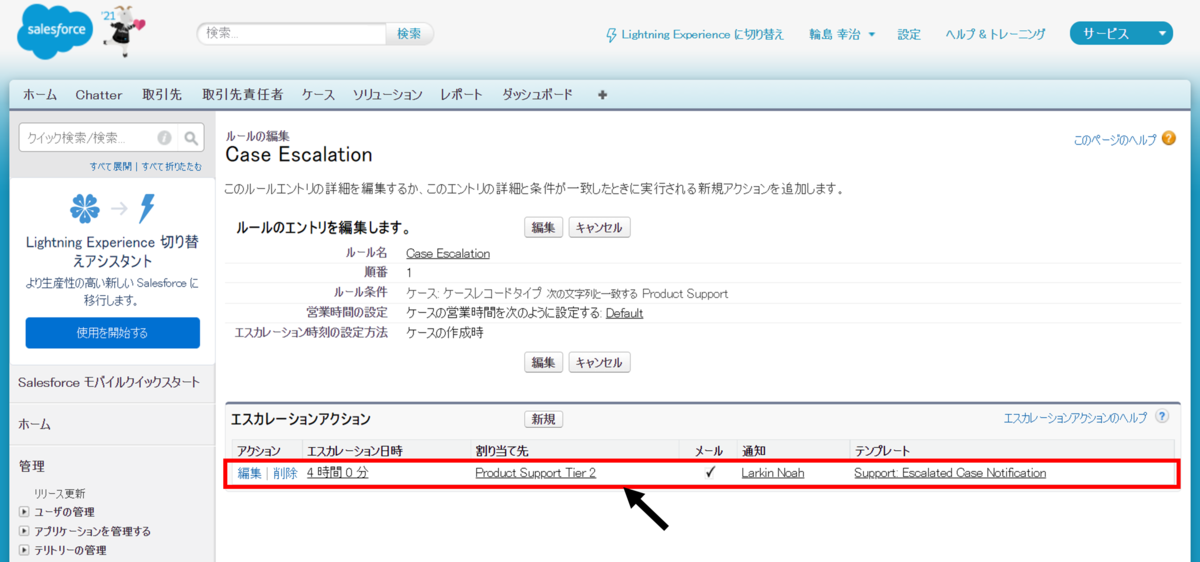Click the top キャンセル button

pyautogui.click(x=600, y=228)
